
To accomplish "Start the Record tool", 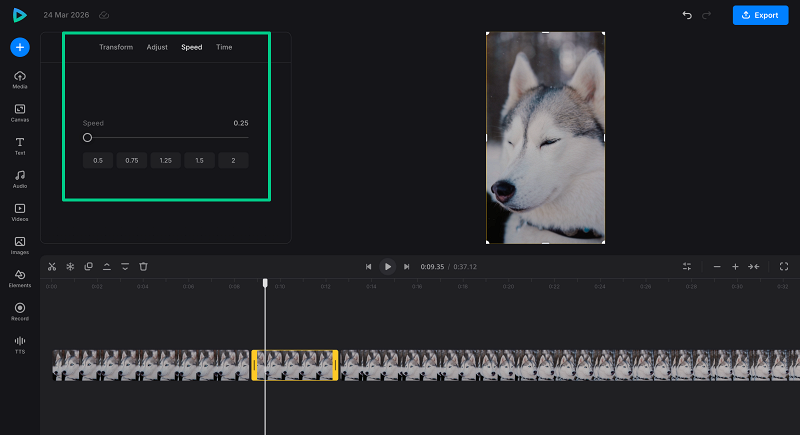I will 20,312.
